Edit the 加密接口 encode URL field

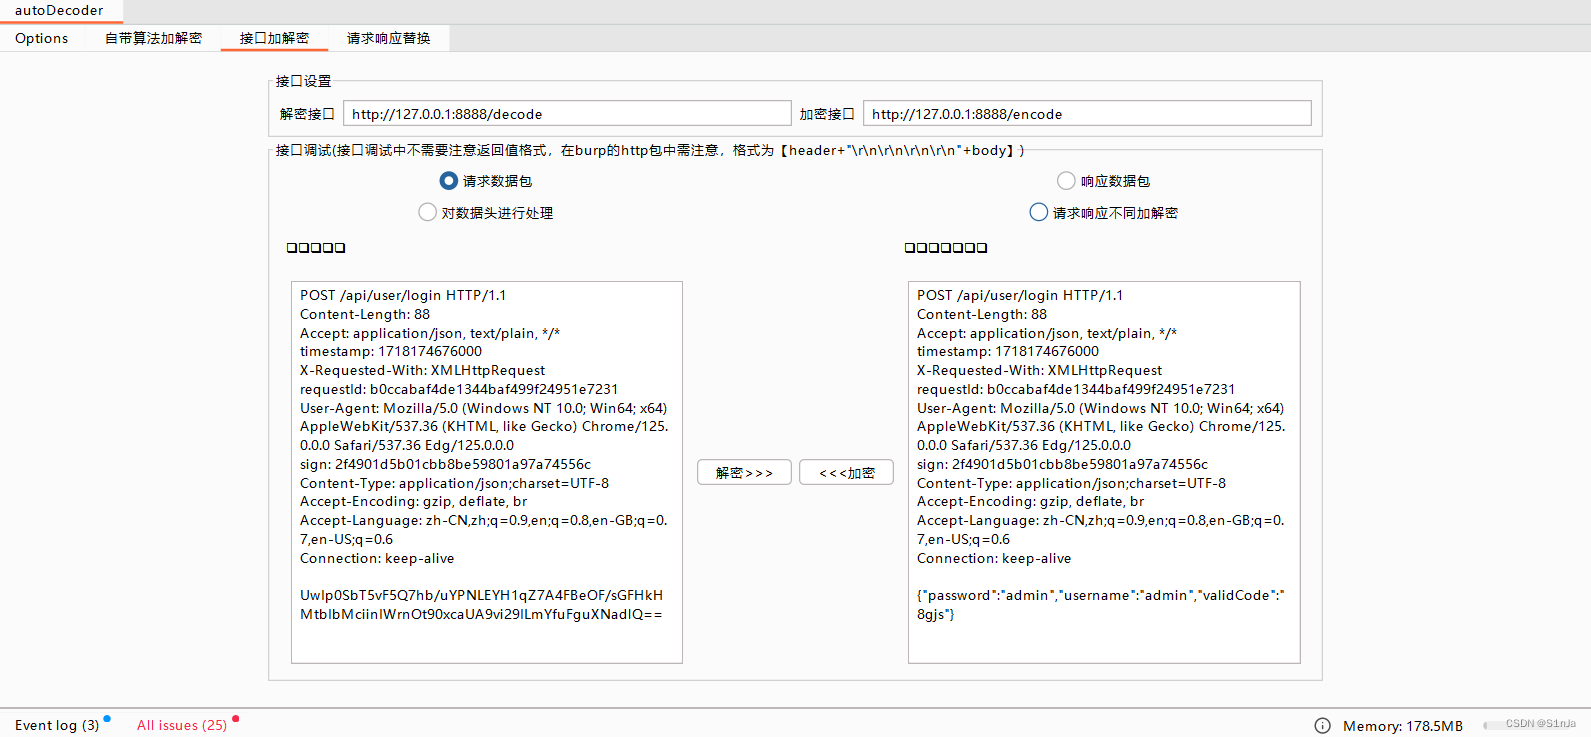[x=1087, y=114]
